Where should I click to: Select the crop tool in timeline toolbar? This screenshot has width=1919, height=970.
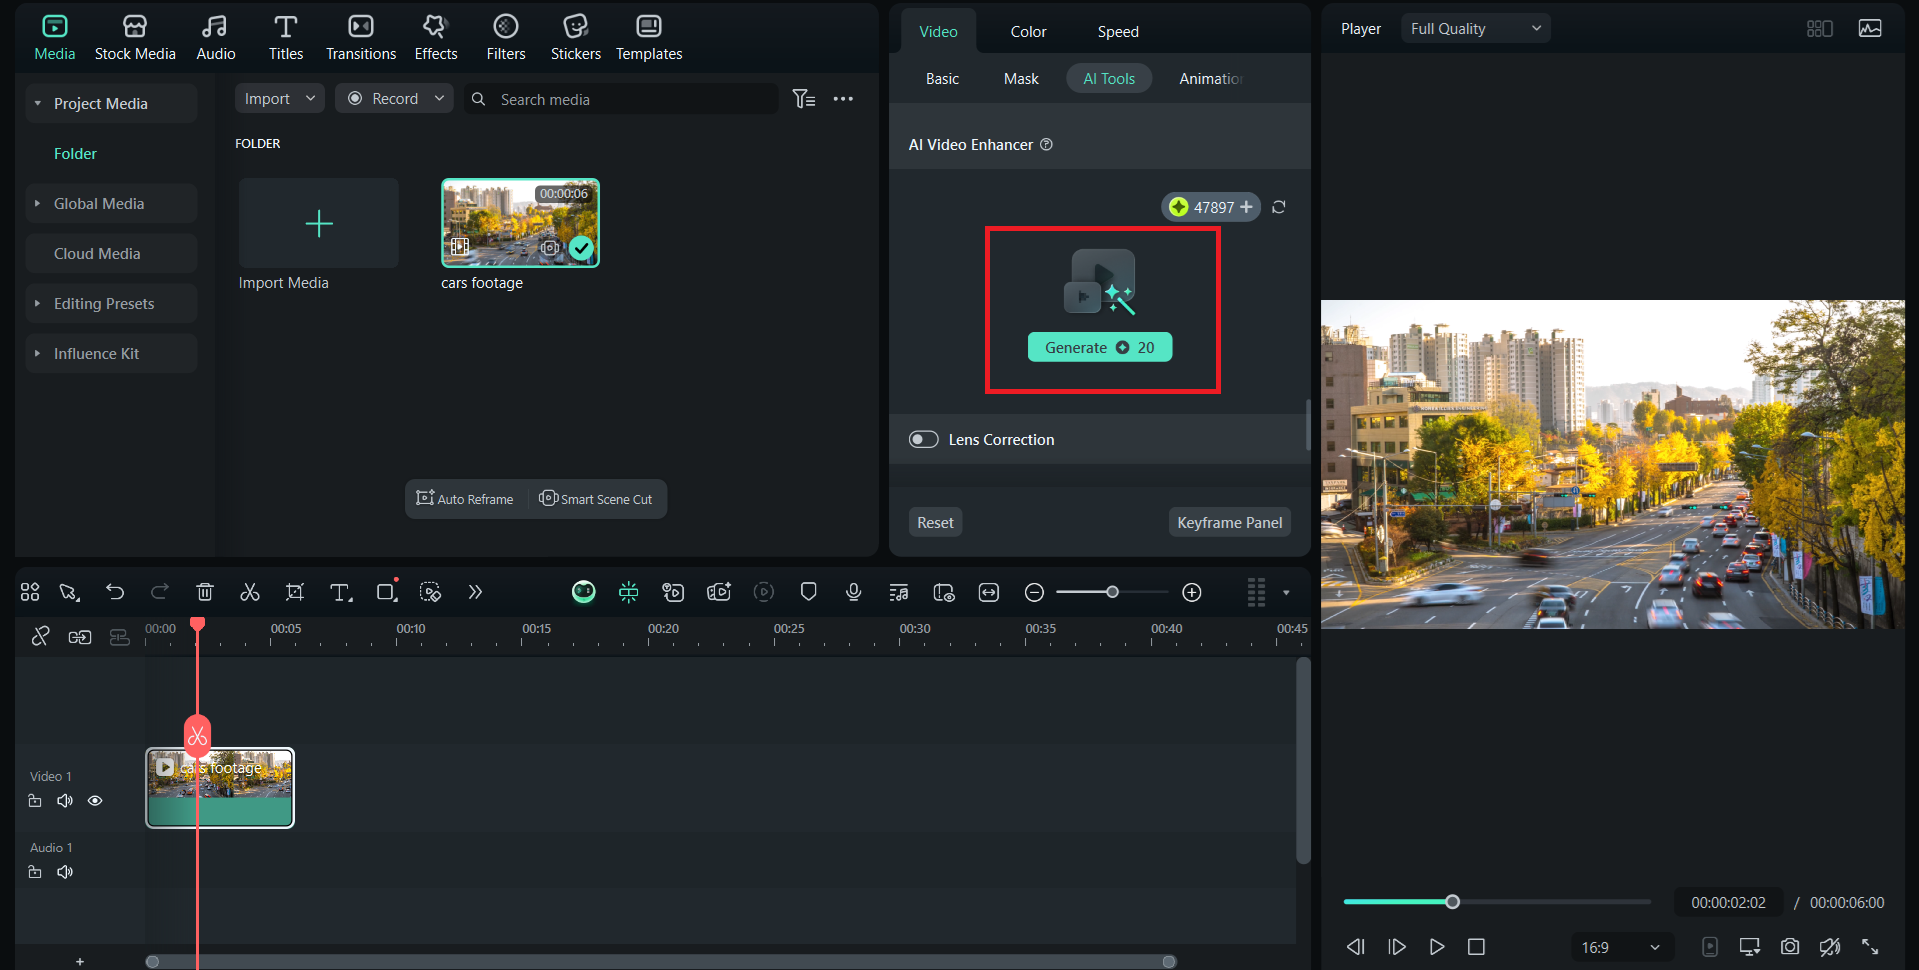tap(295, 592)
